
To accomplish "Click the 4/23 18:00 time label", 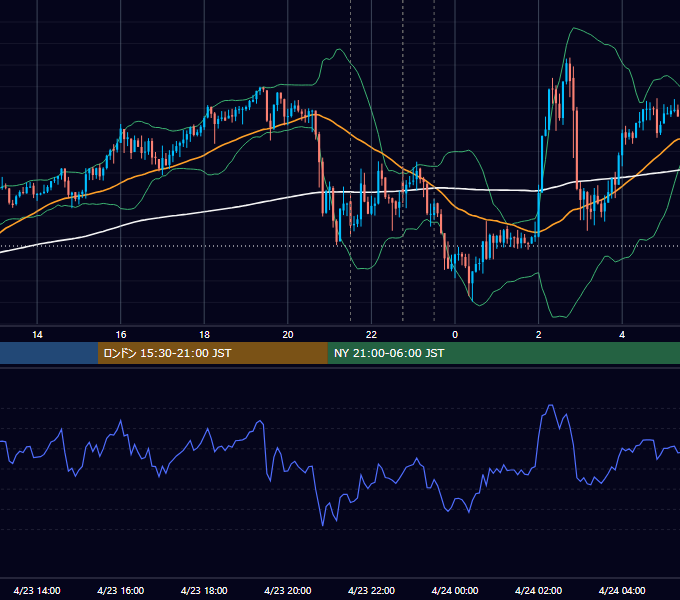I will pyautogui.click(x=204, y=590).
